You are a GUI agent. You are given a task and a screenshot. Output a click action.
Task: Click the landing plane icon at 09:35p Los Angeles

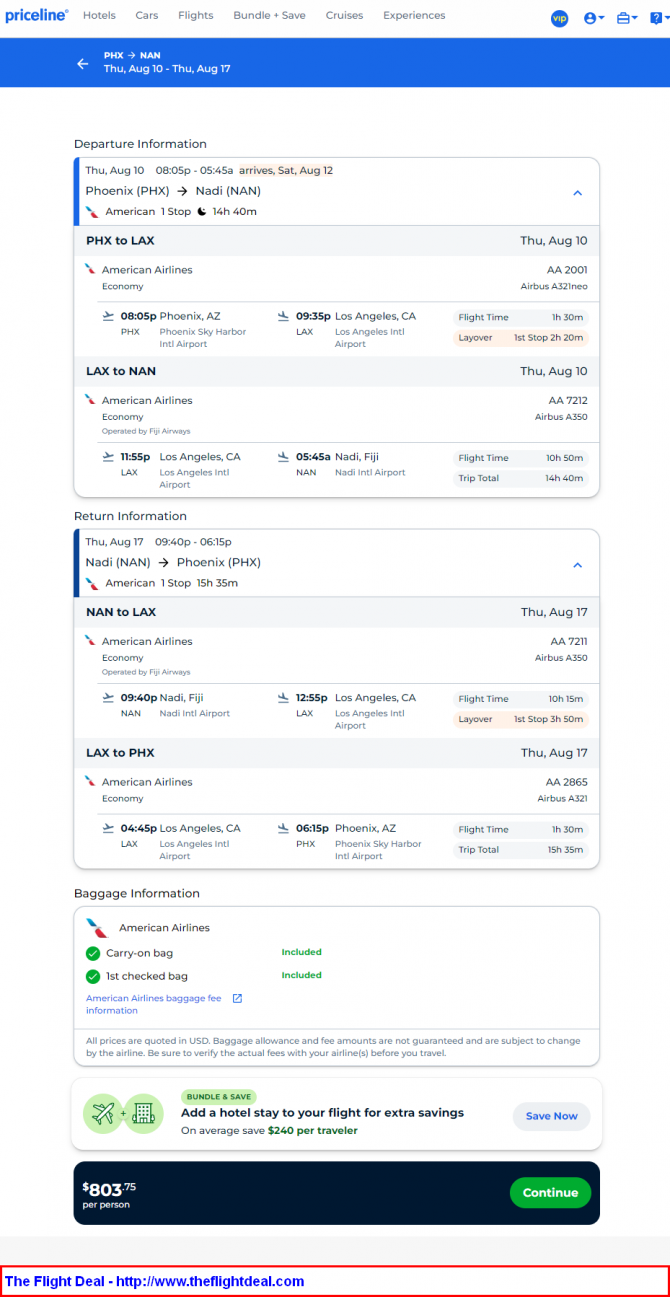283,316
